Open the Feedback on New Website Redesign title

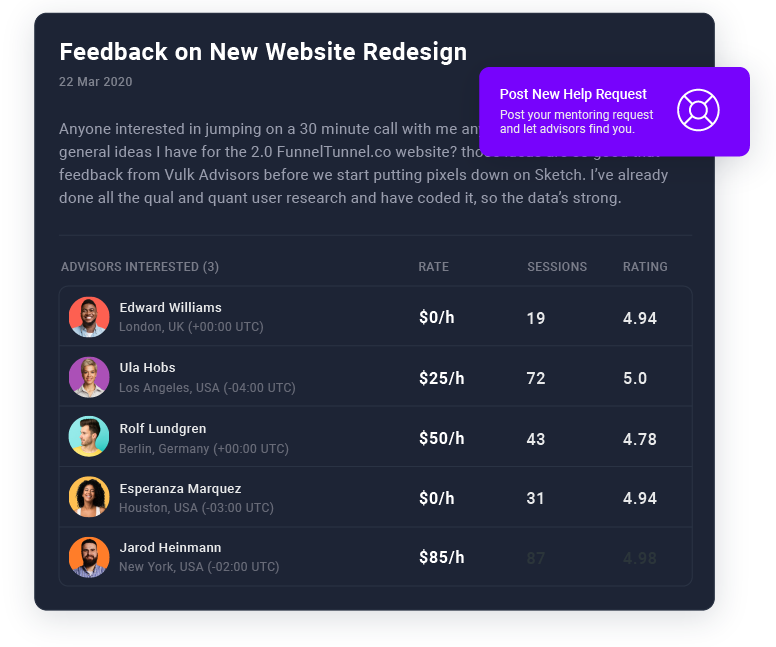263,52
